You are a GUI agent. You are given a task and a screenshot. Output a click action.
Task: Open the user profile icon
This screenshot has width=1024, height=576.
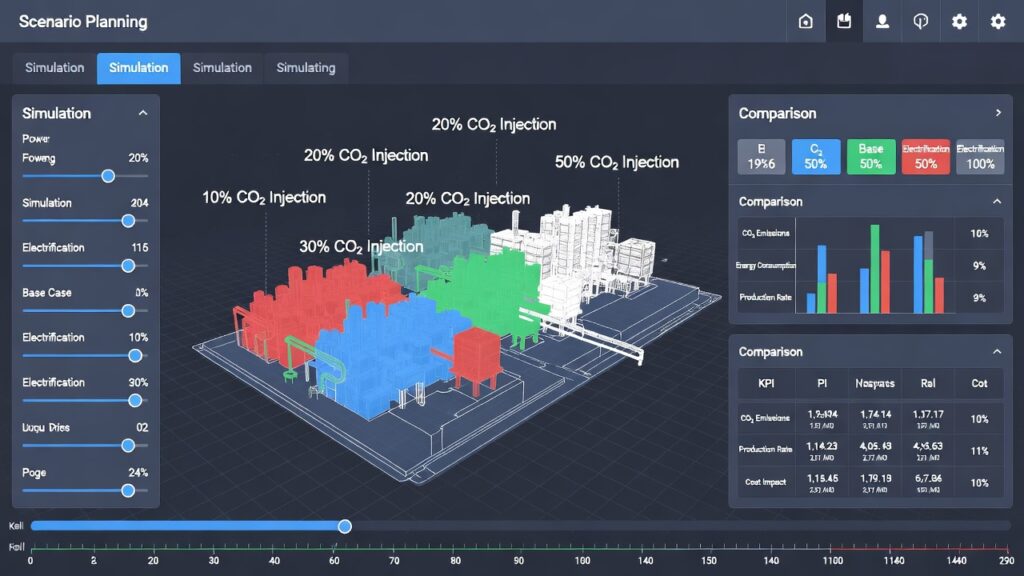tap(882, 22)
